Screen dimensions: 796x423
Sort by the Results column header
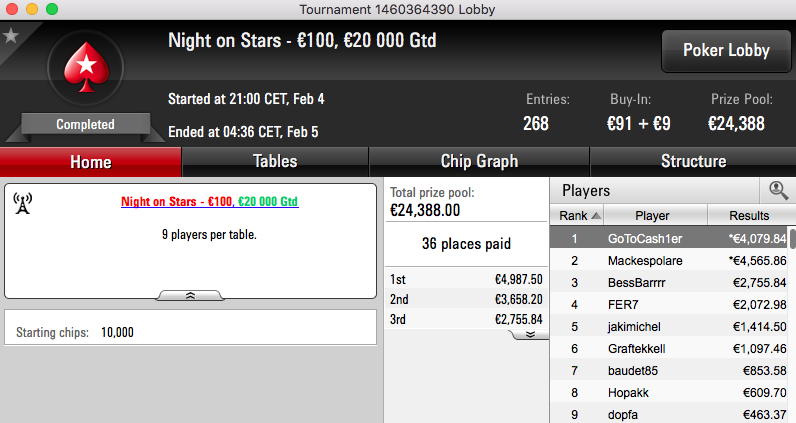coord(751,215)
